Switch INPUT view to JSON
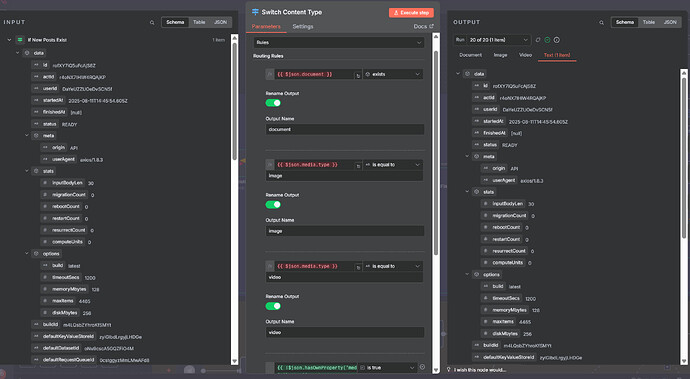This screenshot has width=690, height=379. coord(220,22)
